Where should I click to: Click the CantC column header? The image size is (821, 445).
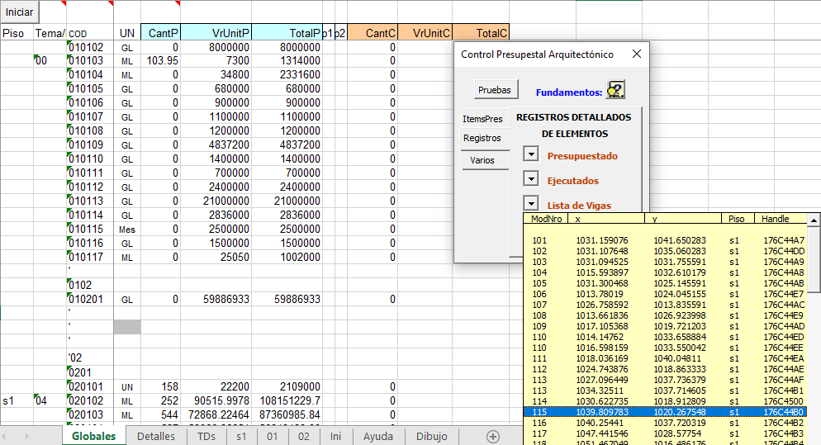tap(373, 33)
